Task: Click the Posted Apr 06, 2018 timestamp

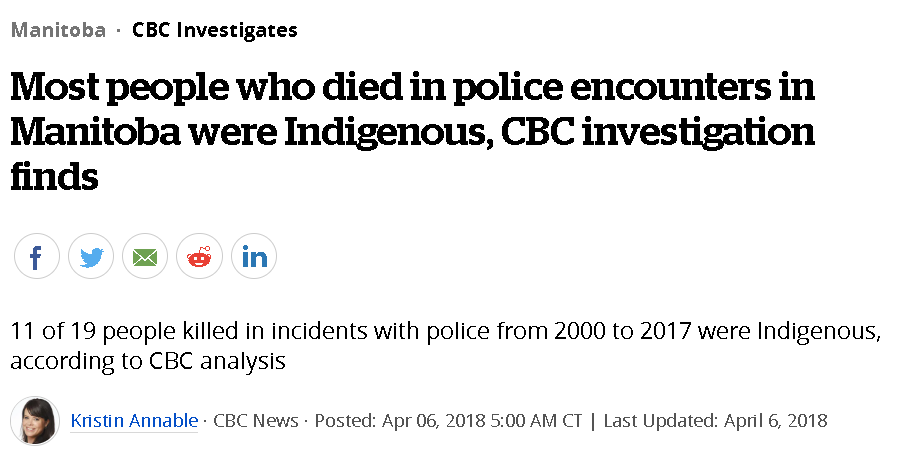Action: 448,421
